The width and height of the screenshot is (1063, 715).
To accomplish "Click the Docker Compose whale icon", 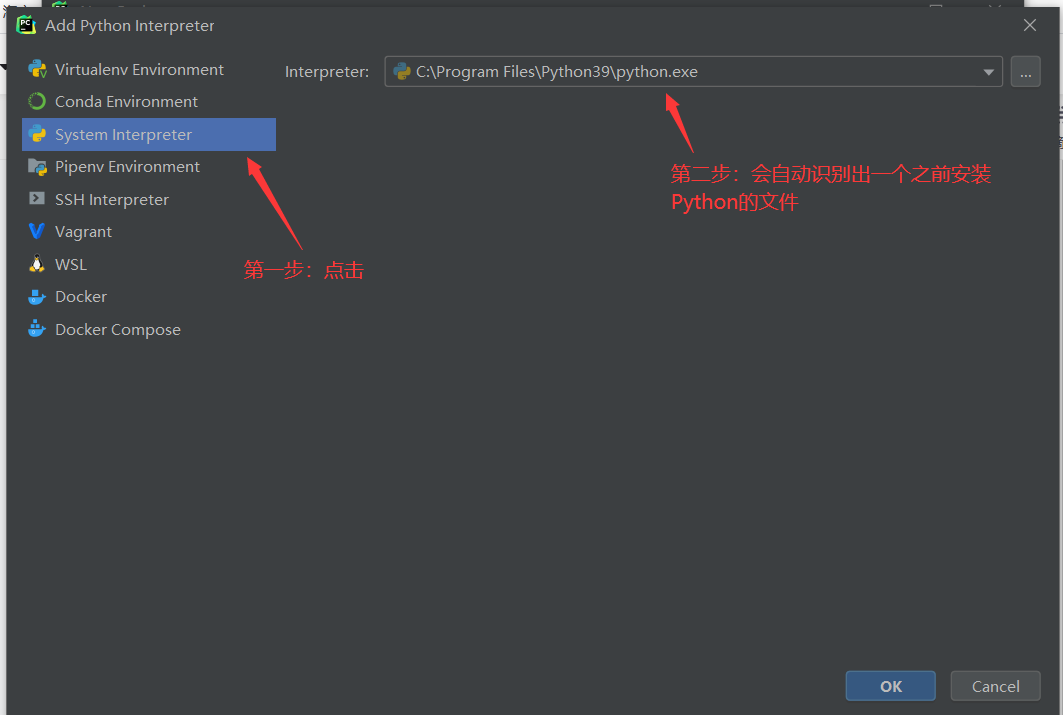I will (37, 329).
